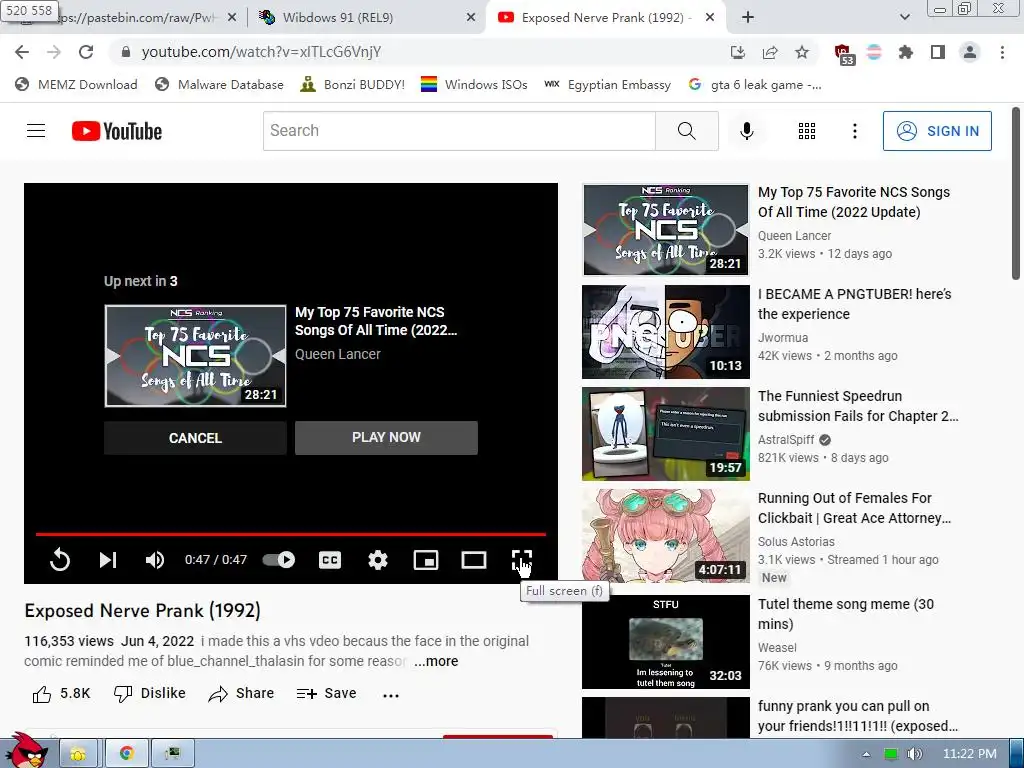Click the page vertical scrollbar
Viewport: 1024px width, 768px height.
point(1016,193)
